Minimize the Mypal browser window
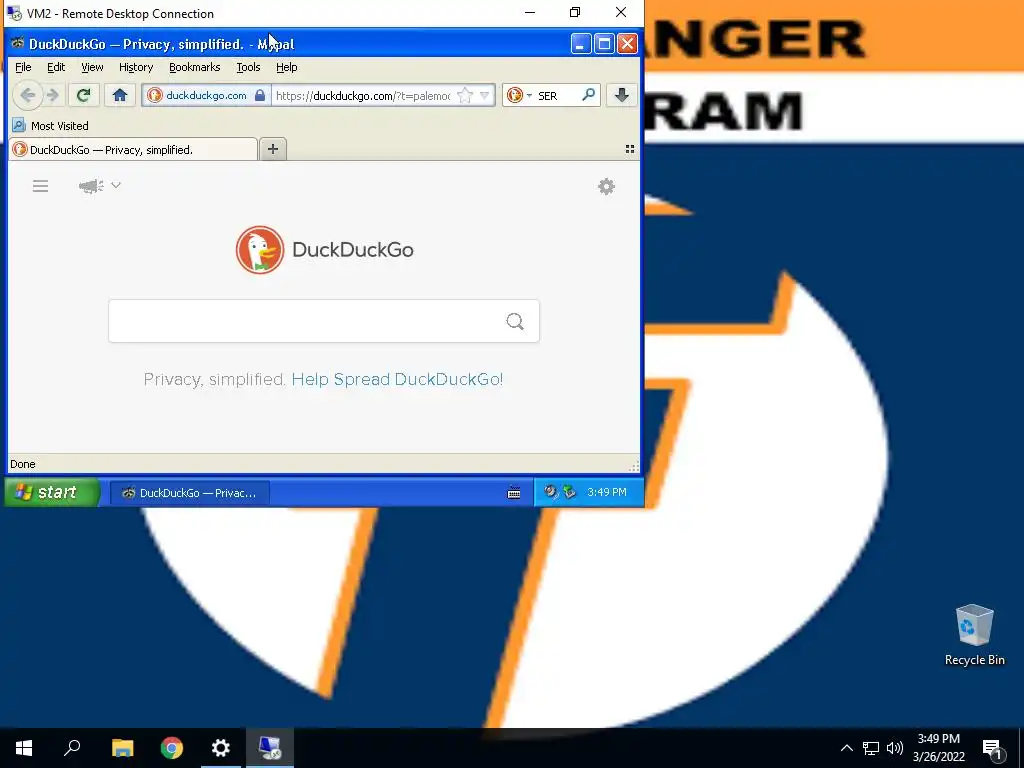The image size is (1024, 768). [x=581, y=44]
